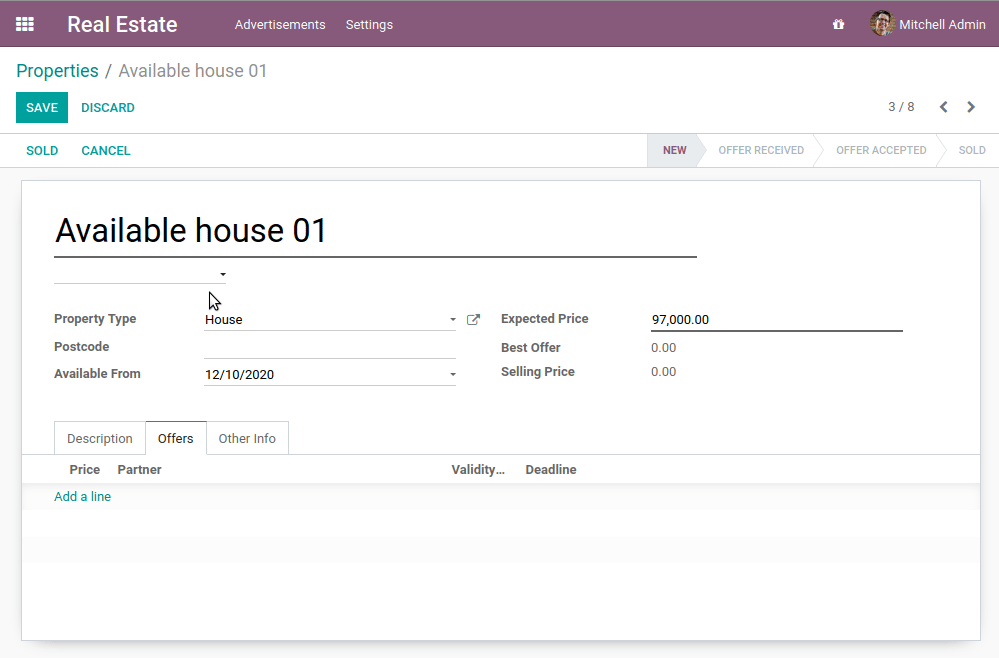Open the Available From date picker

[452, 373]
